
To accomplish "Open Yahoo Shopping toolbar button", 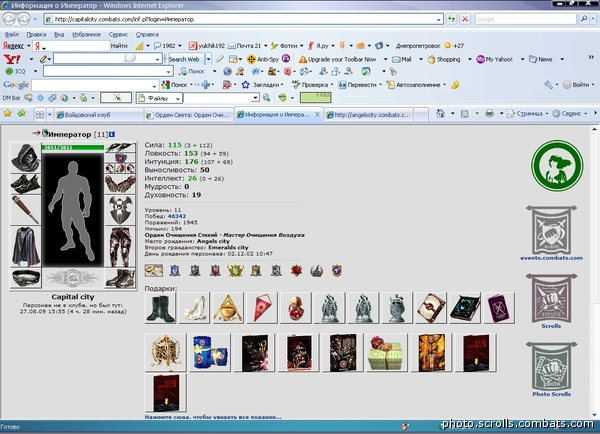I will (x=444, y=59).
